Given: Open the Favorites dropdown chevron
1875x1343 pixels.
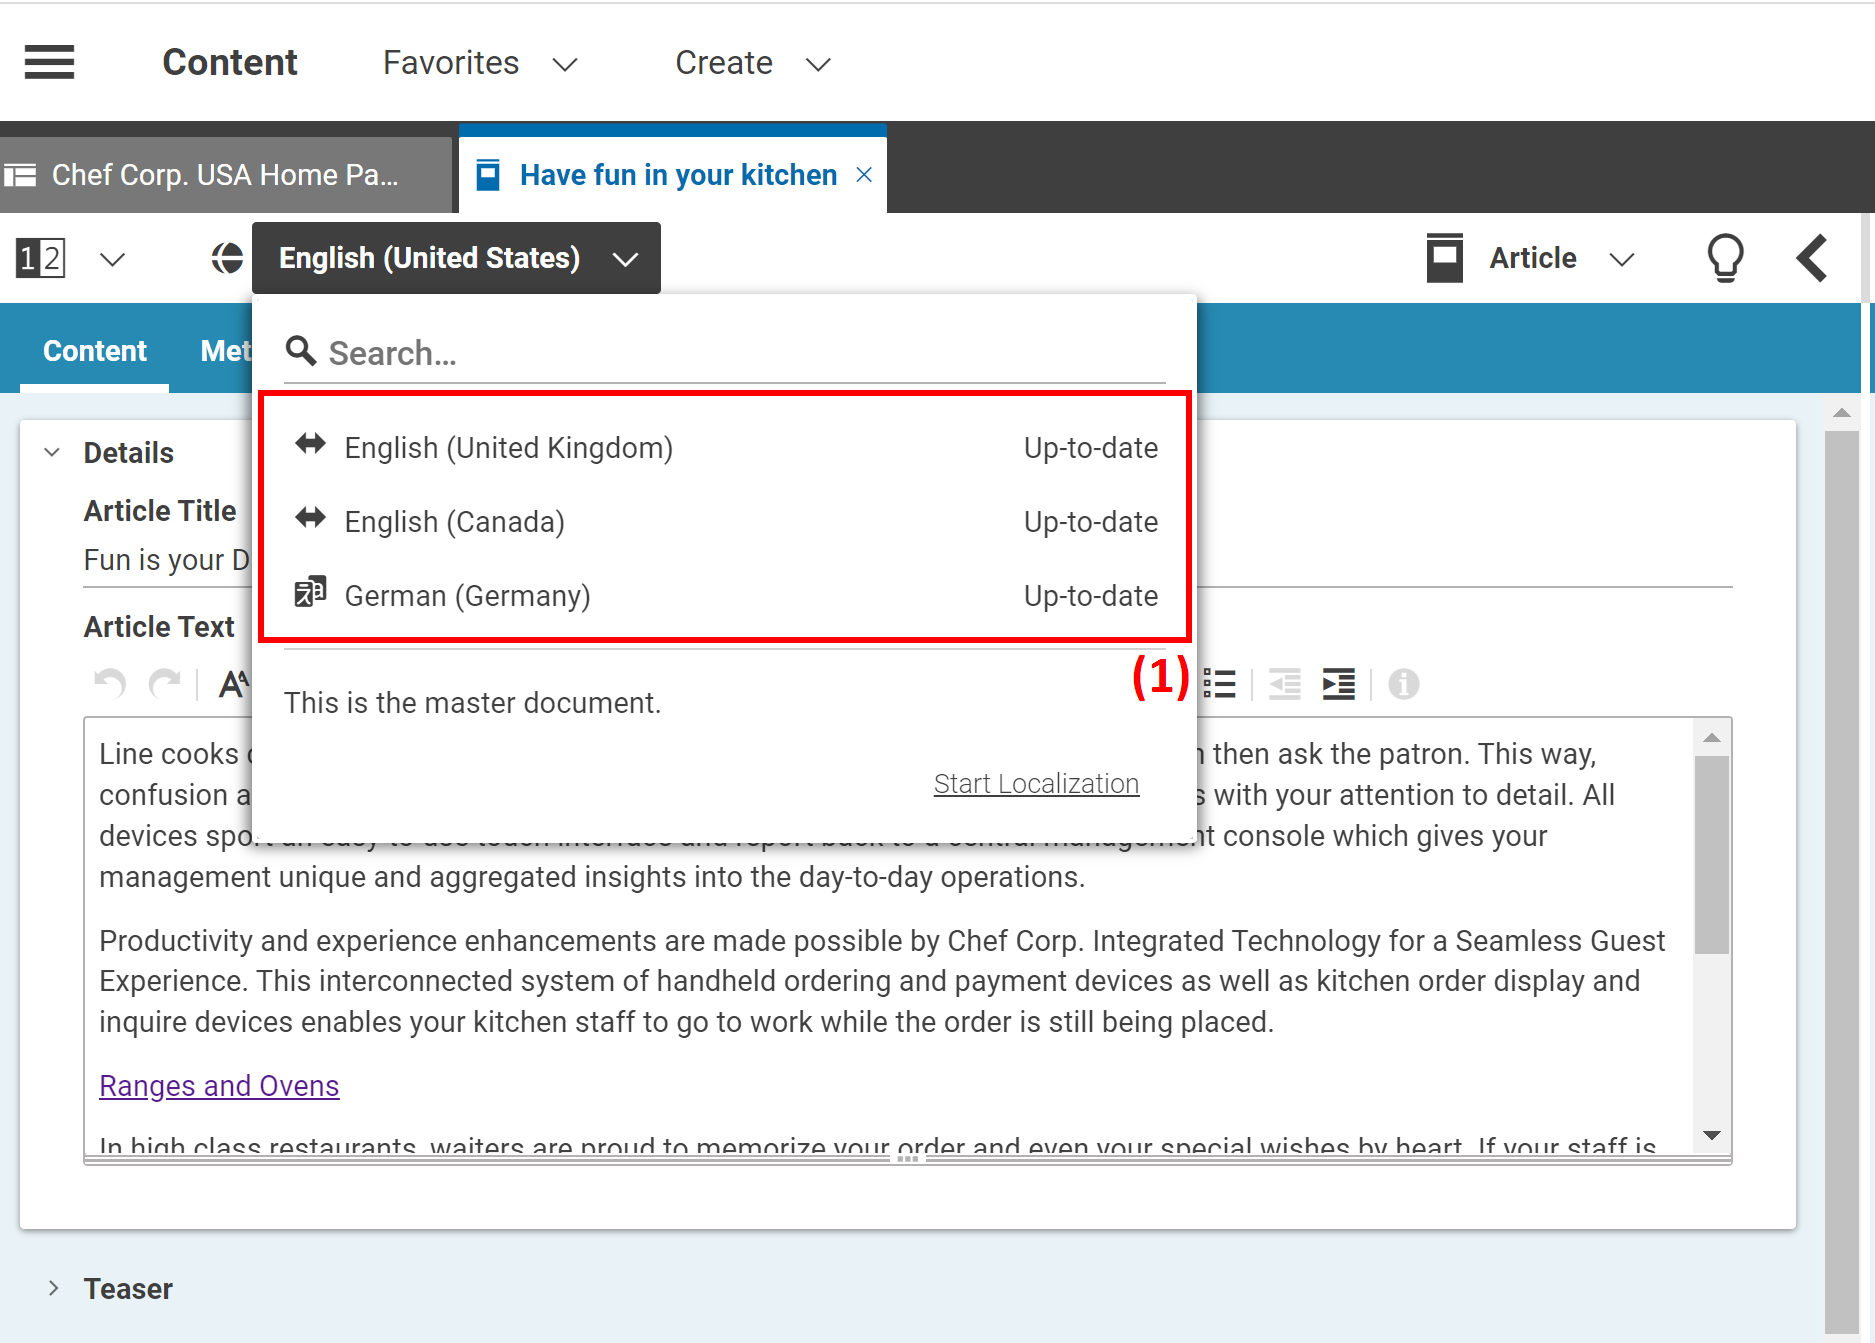Looking at the screenshot, I should coord(565,64).
